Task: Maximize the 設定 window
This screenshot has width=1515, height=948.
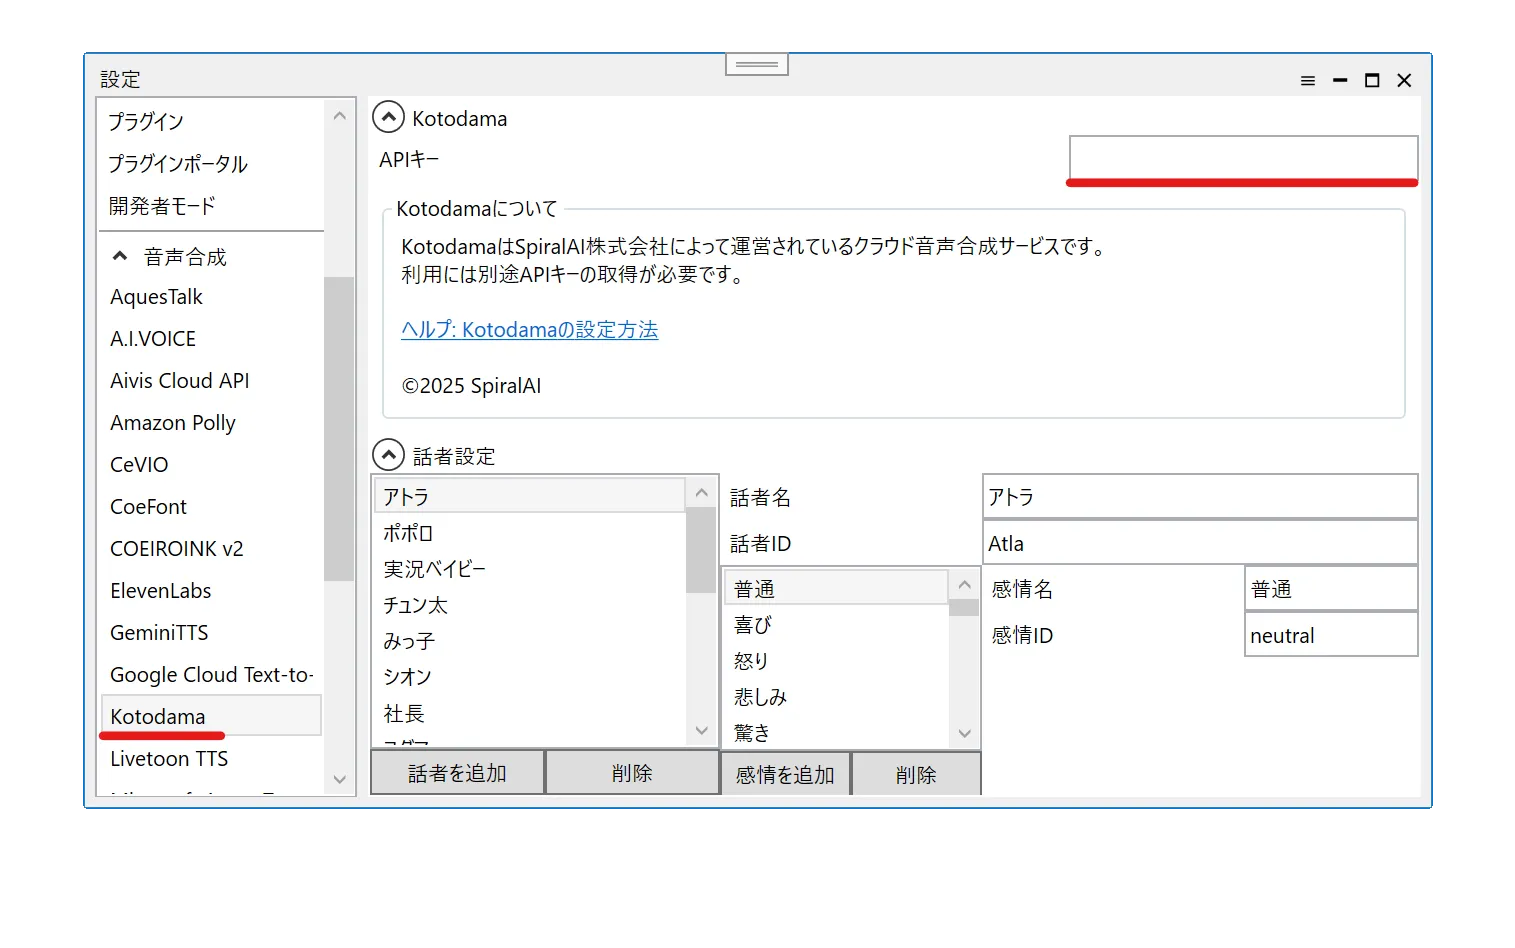Action: pos(1372,81)
